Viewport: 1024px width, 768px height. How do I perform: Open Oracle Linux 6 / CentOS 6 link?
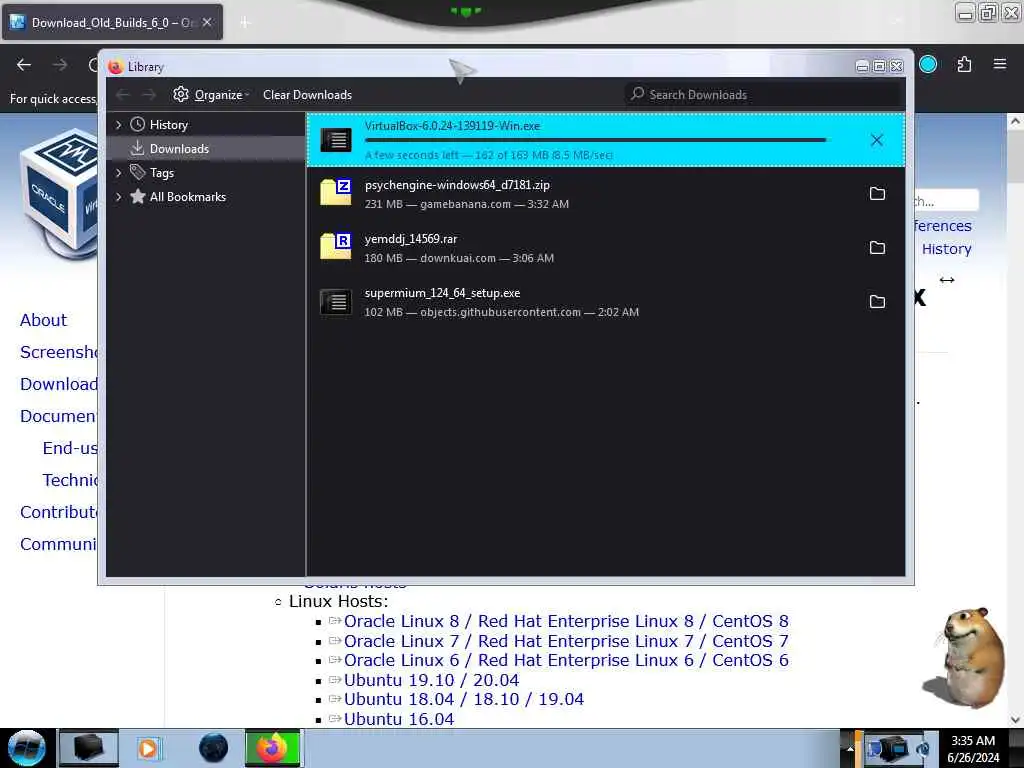(566, 660)
